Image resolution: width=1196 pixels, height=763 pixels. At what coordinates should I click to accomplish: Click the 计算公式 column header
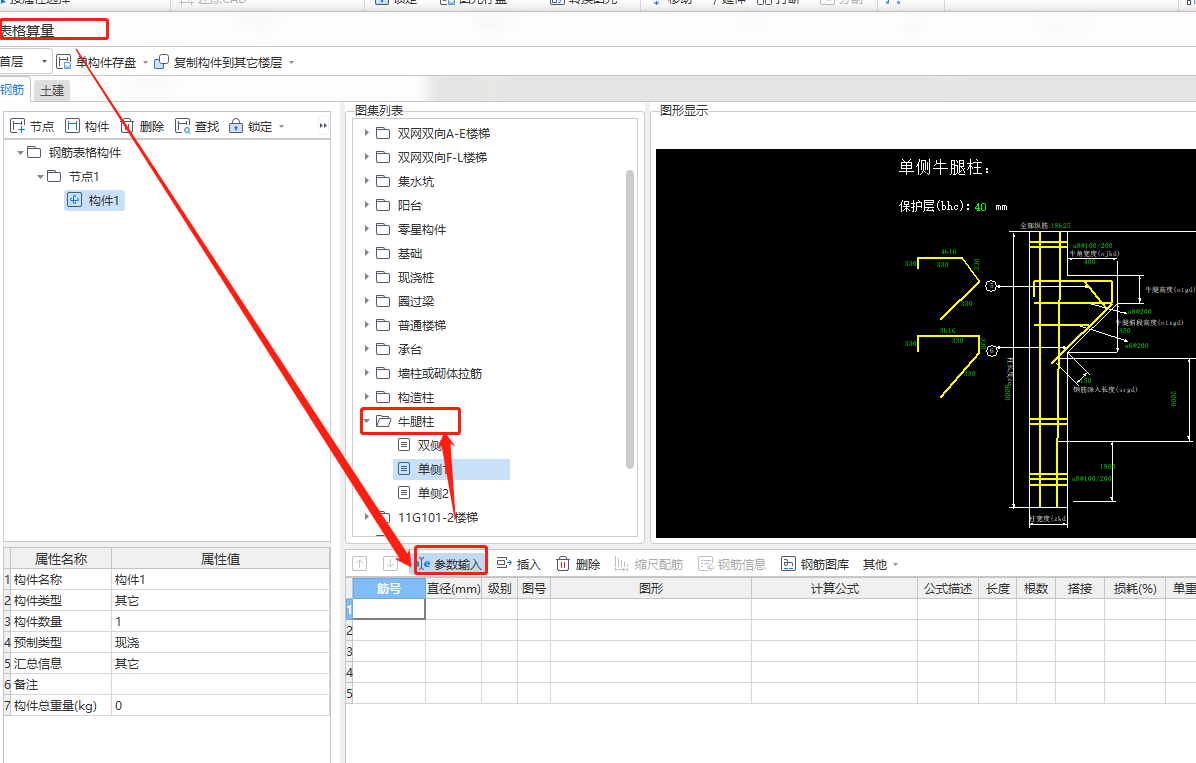(x=834, y=588)
